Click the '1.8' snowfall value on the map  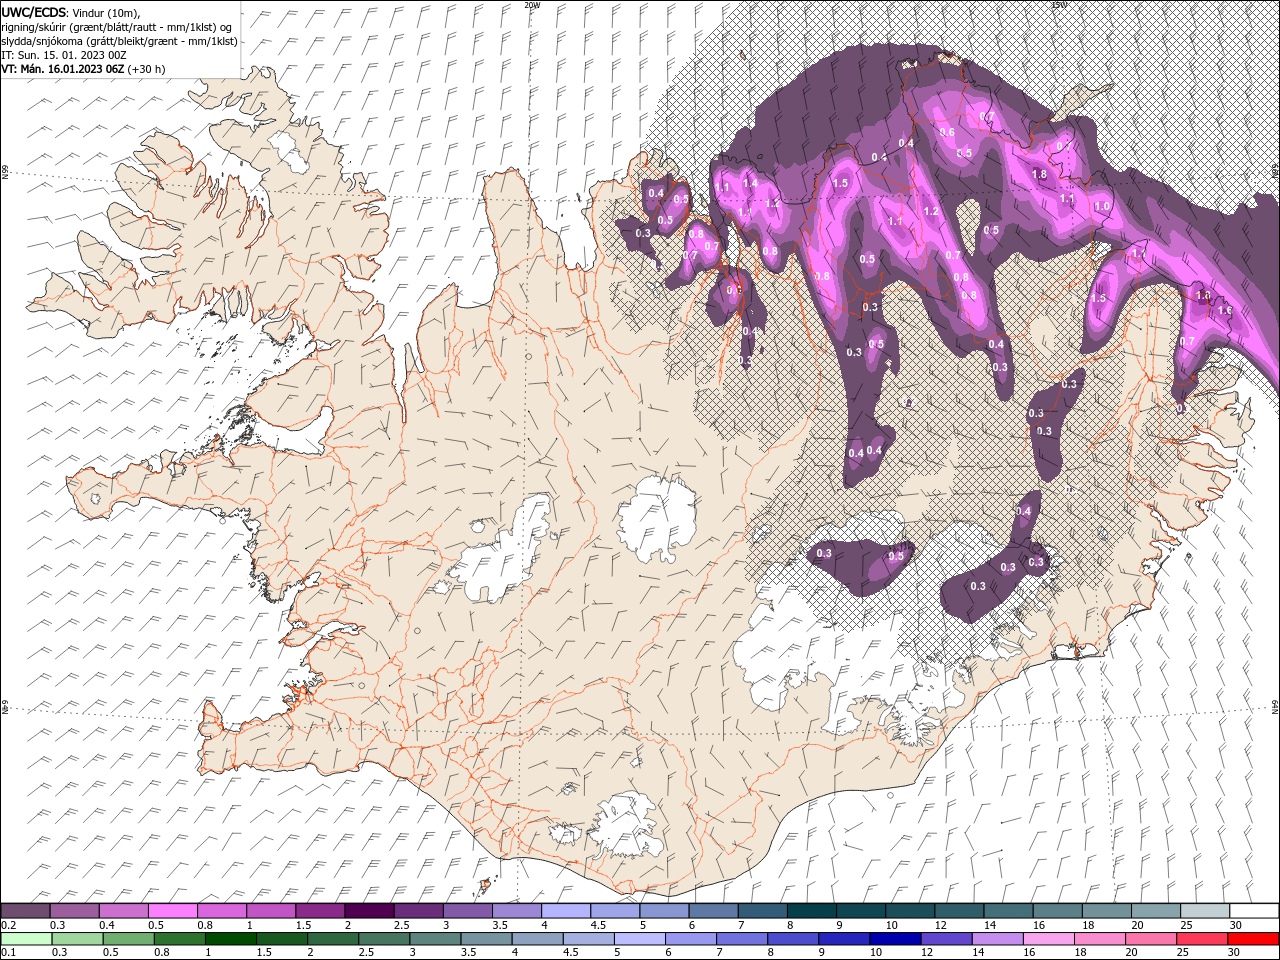click(x=1039, y=174)
